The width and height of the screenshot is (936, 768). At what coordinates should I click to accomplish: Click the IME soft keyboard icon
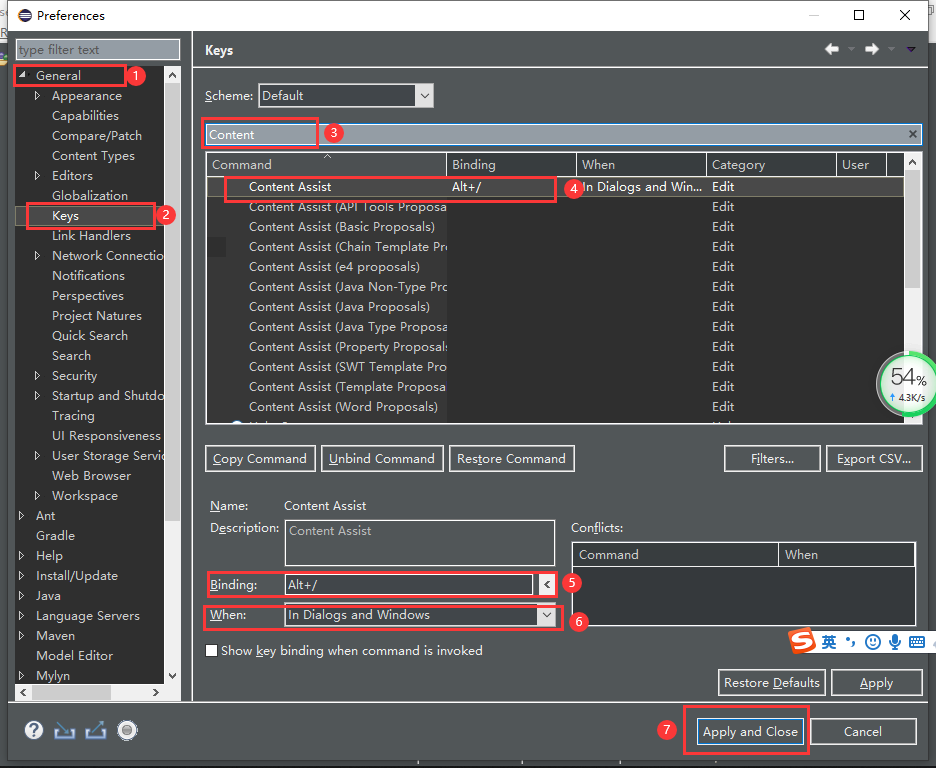[917, 642]
